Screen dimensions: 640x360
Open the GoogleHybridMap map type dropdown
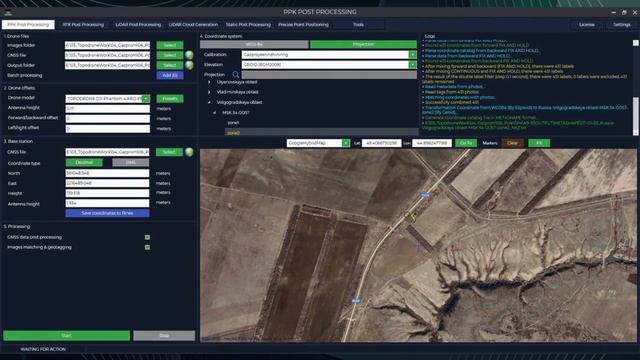point(346,143)
